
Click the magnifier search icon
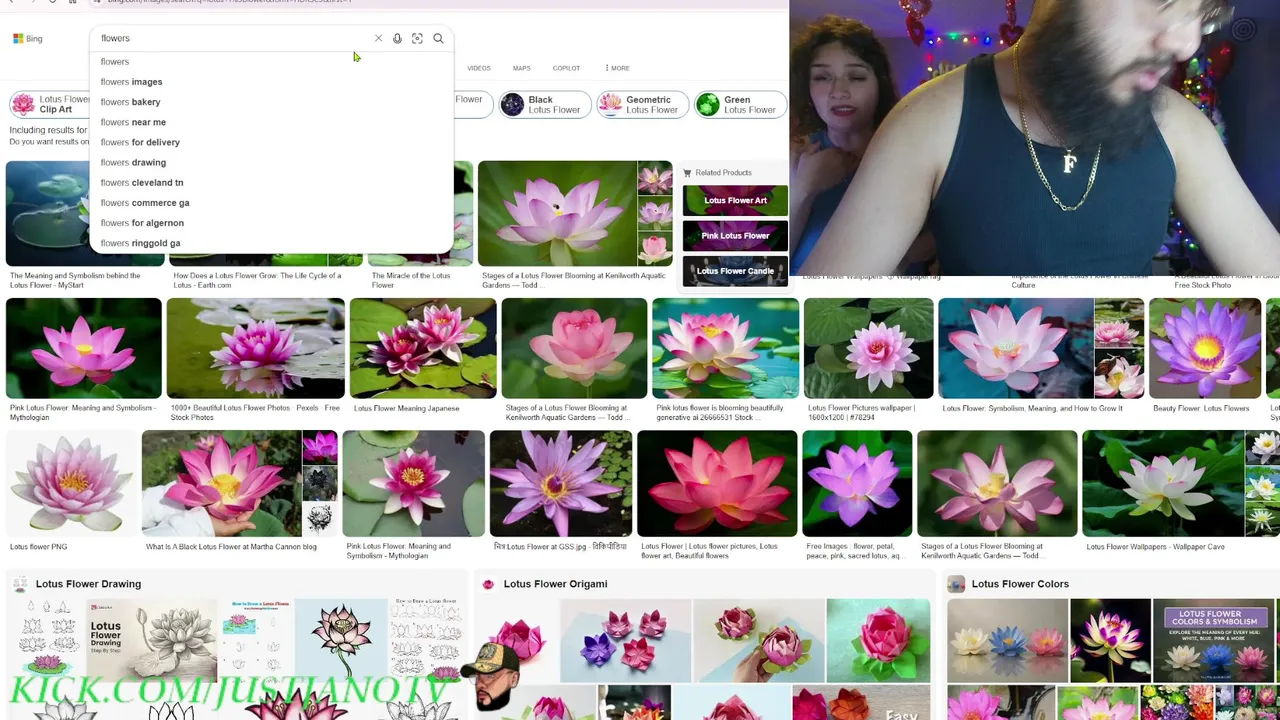point(438,38)
